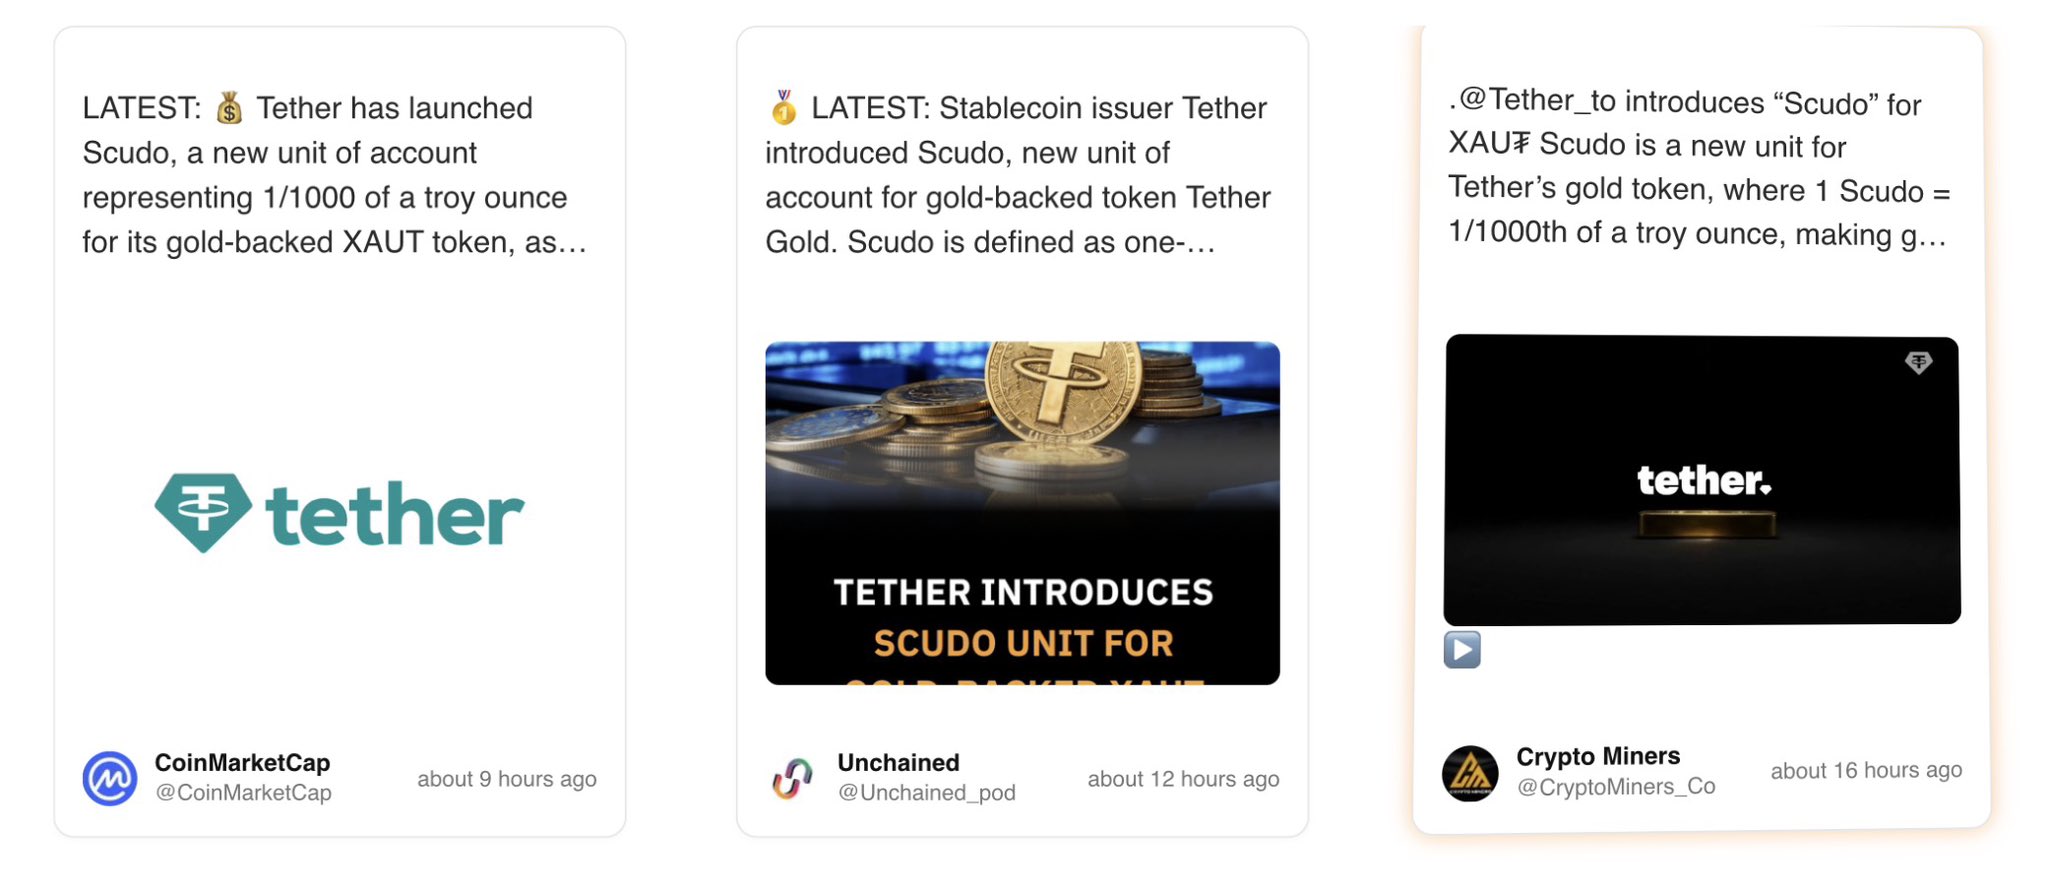Click the money bag emoji in CoinMarketCap post

click(x=230, y=108)
